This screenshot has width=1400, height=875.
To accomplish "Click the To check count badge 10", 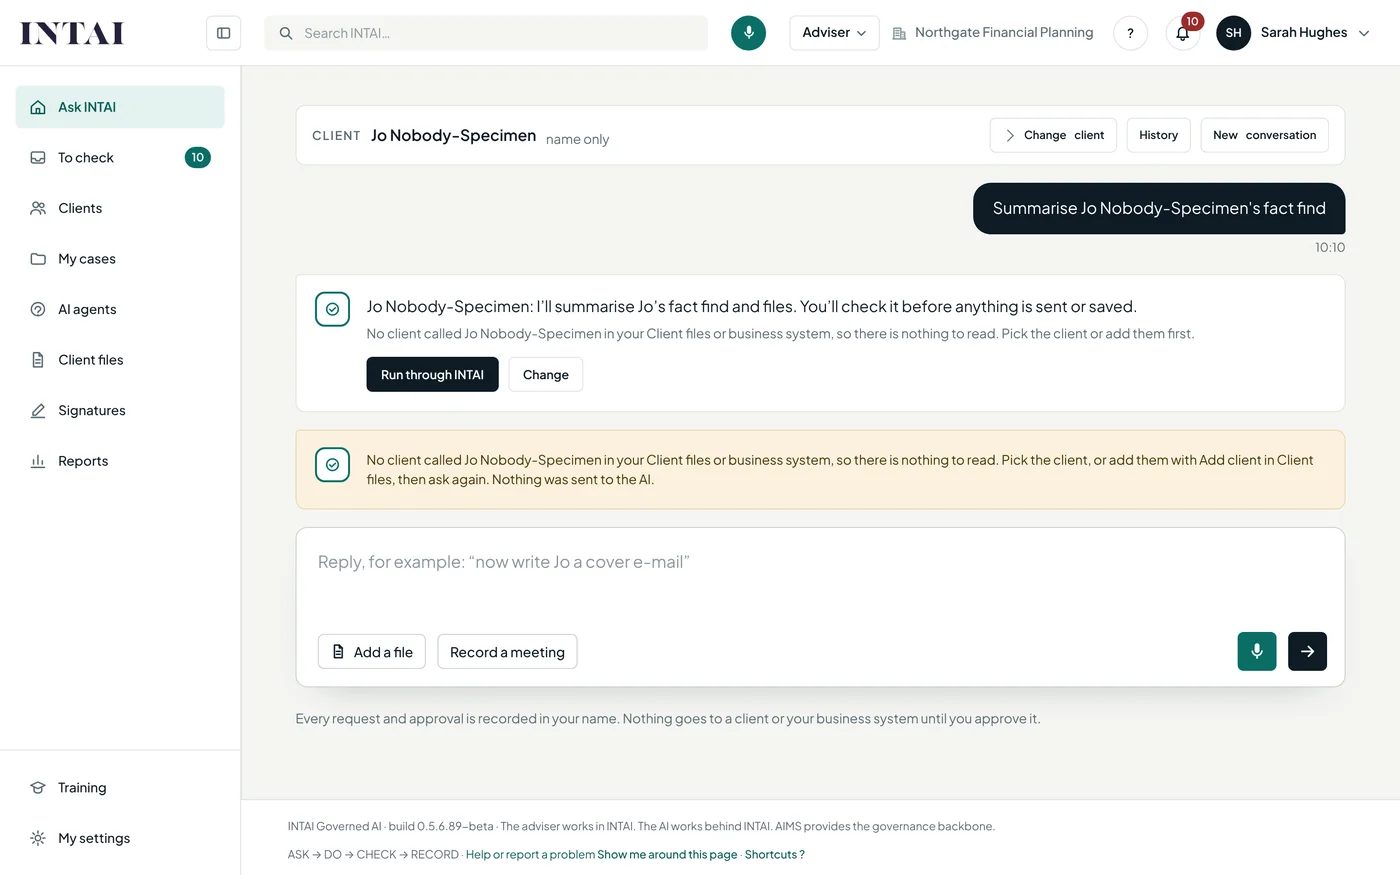I will click(198, 158).
